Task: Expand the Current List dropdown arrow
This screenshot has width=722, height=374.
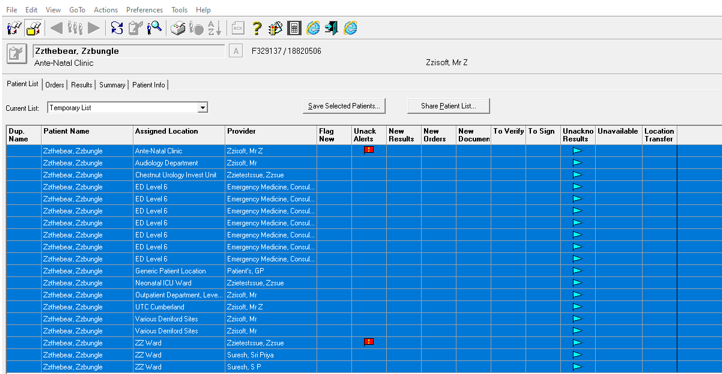Action: (202, 108)
